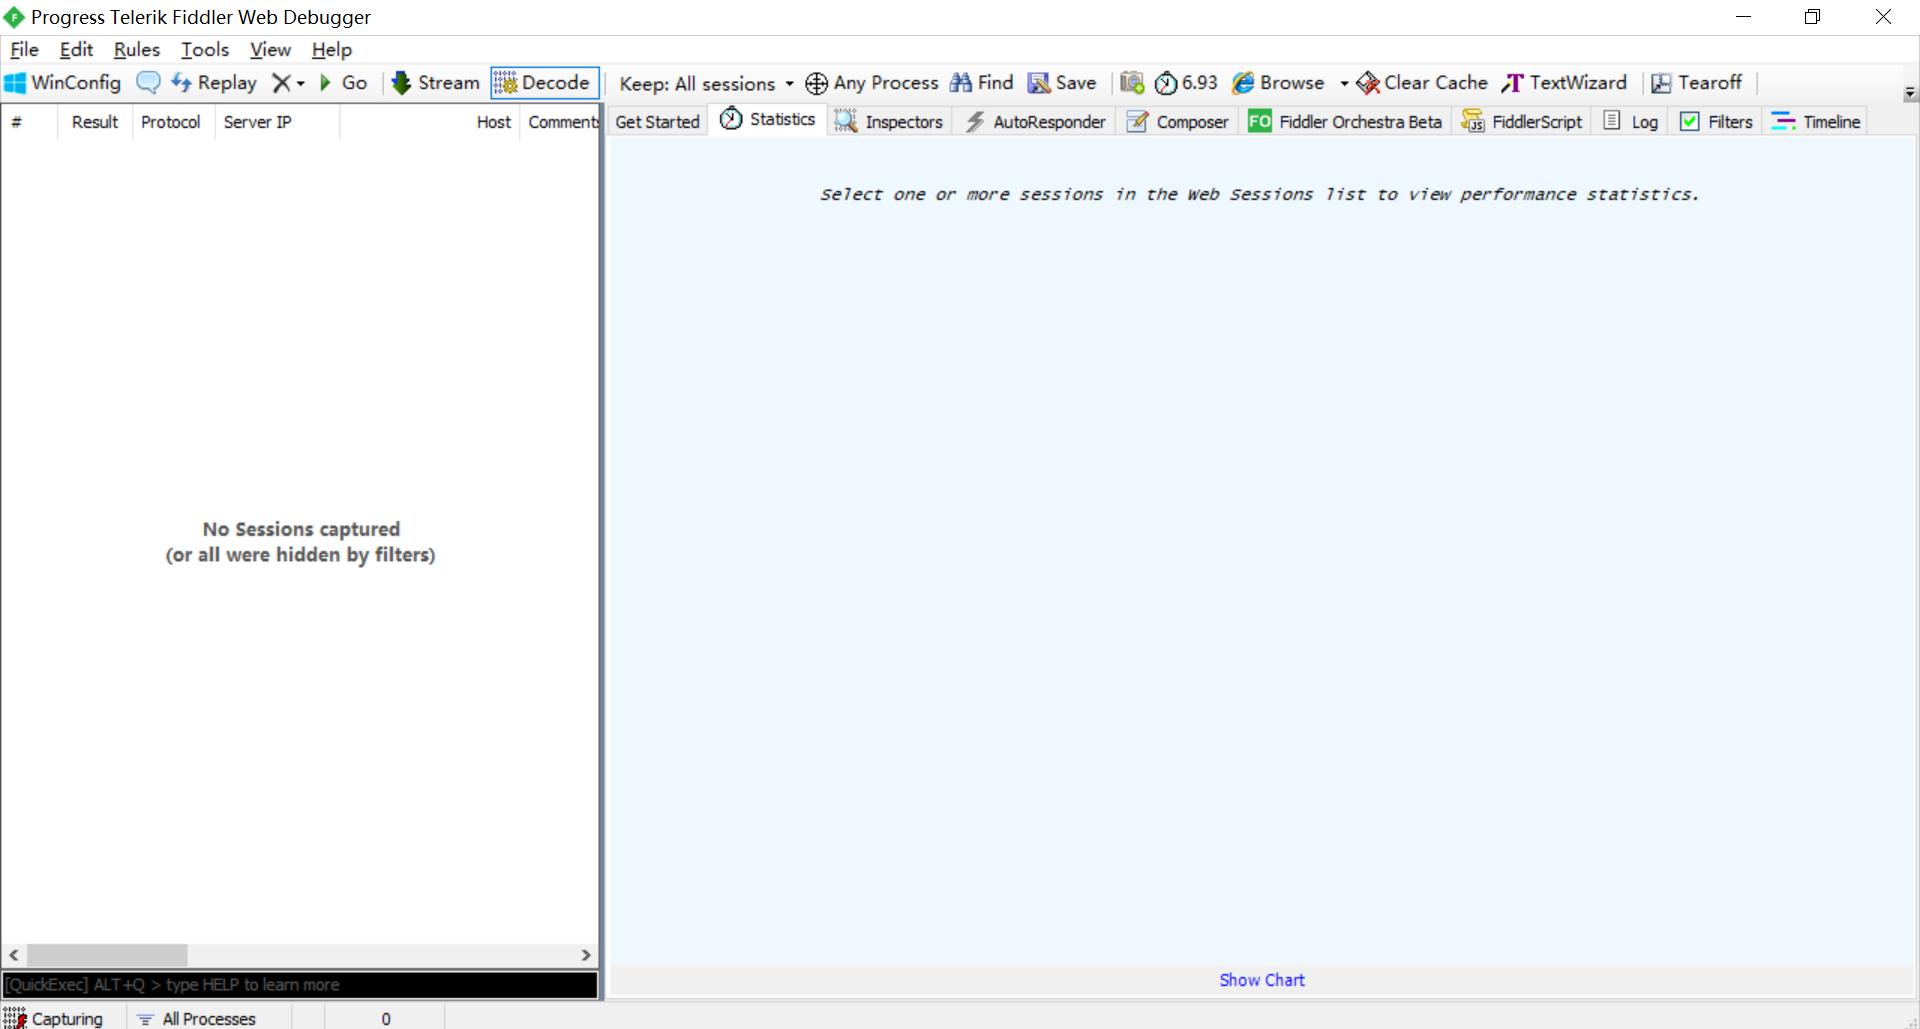Viewport: 1920px width, 1029px height.
Task: Sort sessions by # column
Action: tap(29, 122)
